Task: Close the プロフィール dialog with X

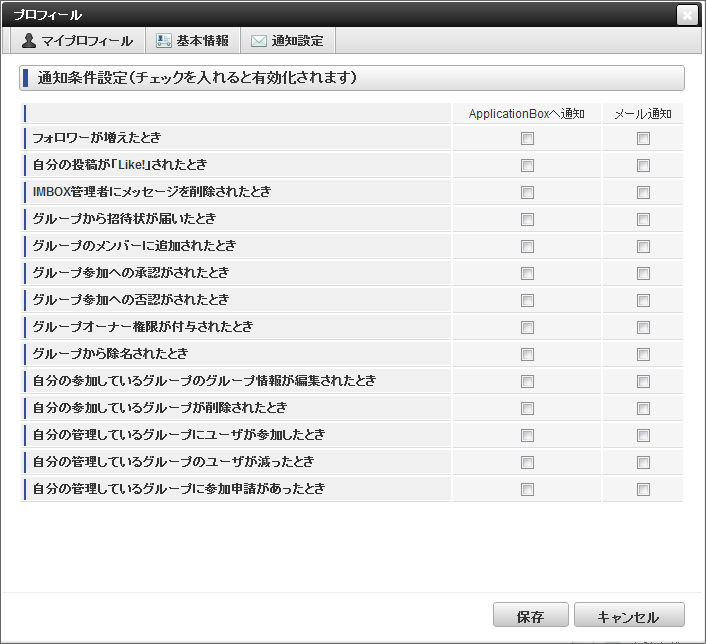Action: tap(687, 15)
